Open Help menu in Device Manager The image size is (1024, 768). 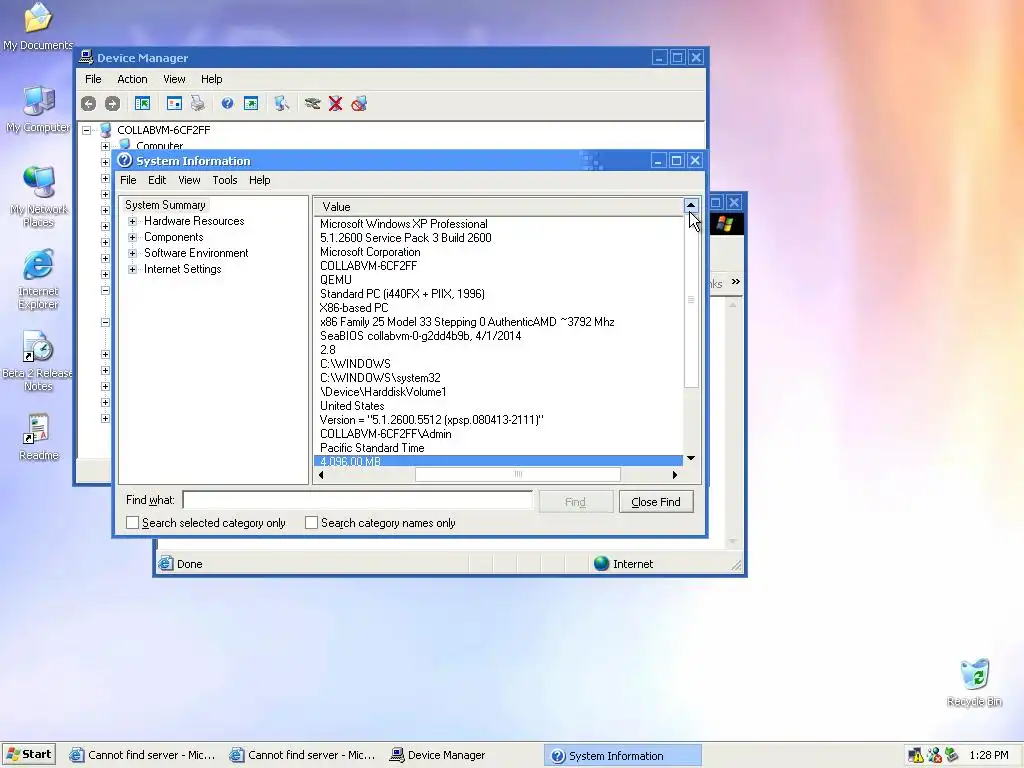coord(212,79)
